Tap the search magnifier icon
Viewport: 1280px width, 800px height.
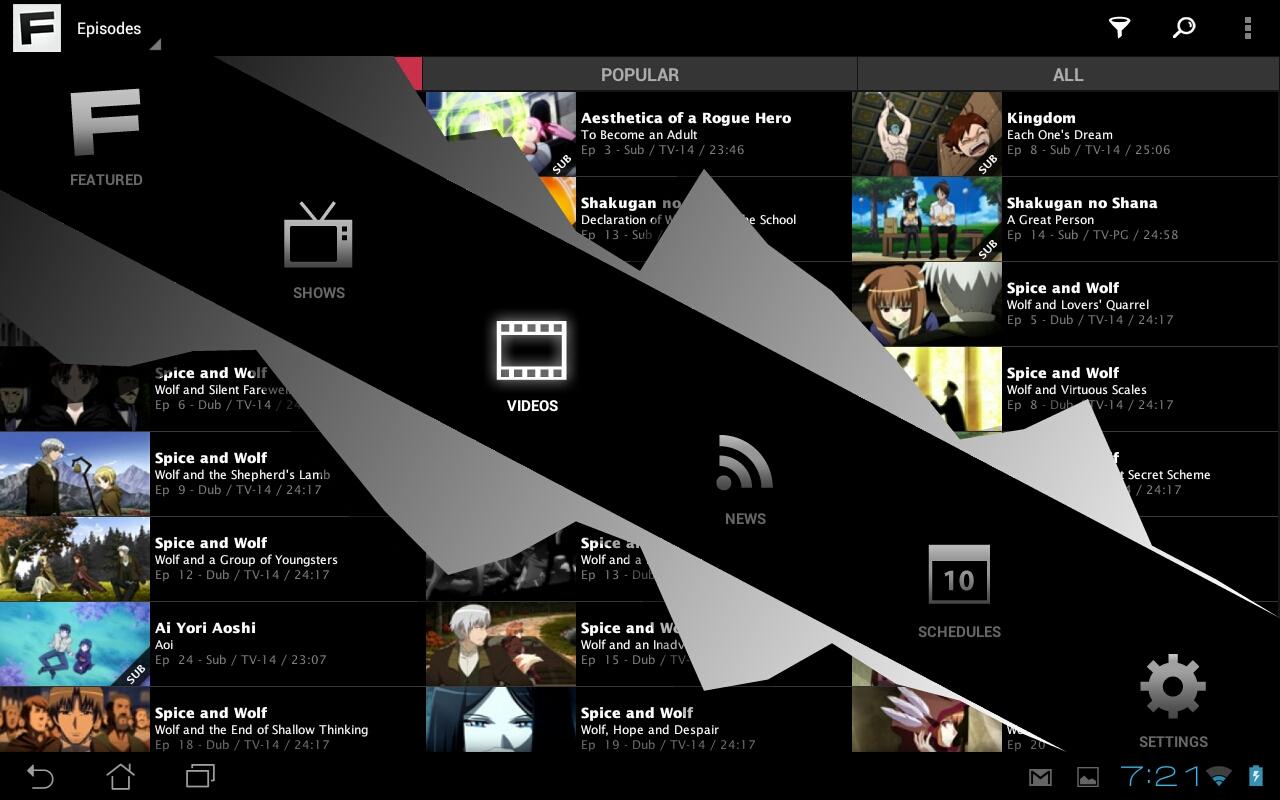click(1184, 28)
